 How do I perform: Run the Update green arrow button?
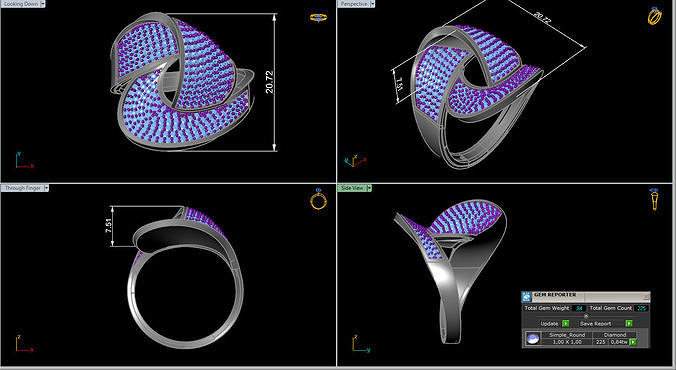566,323
